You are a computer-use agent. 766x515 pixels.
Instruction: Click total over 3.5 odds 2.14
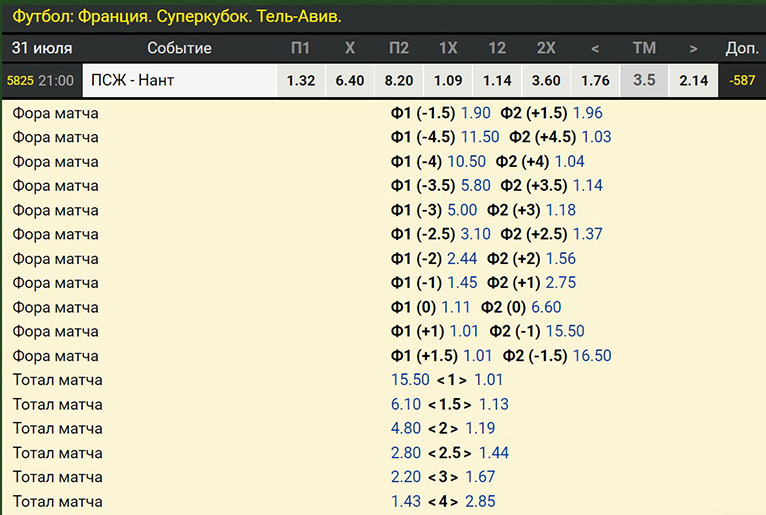click(693, 80)
